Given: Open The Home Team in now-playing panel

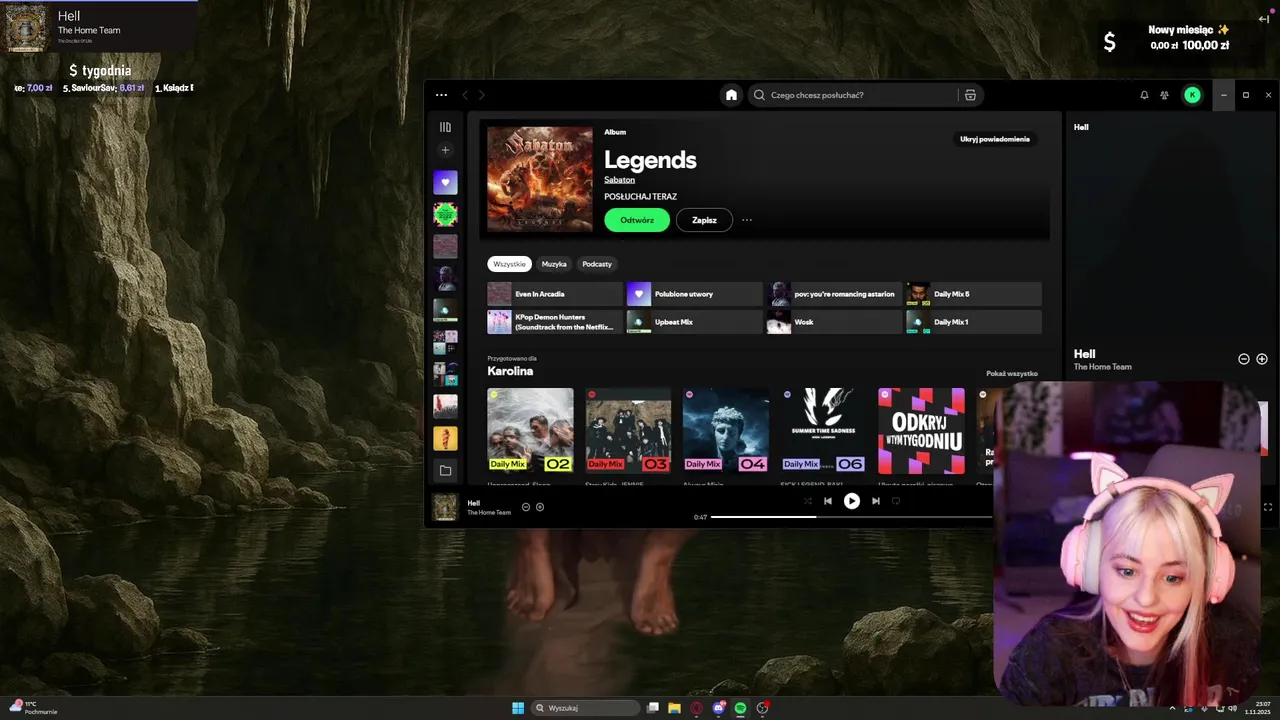Looking at the screenshot, I should point(1103,367).
